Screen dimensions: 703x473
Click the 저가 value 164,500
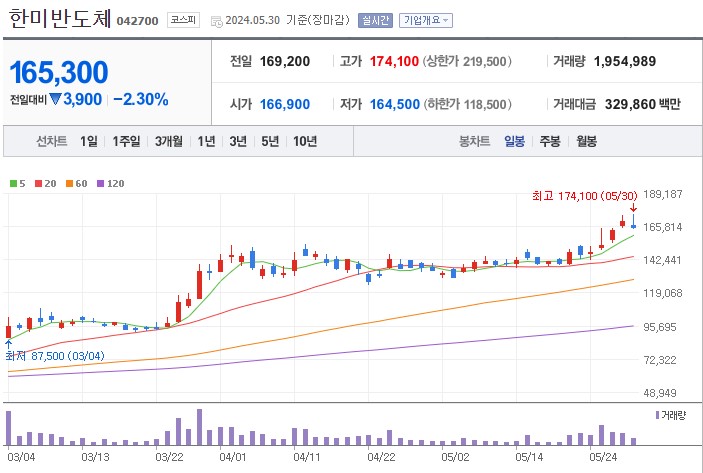[x=395, y=104]
